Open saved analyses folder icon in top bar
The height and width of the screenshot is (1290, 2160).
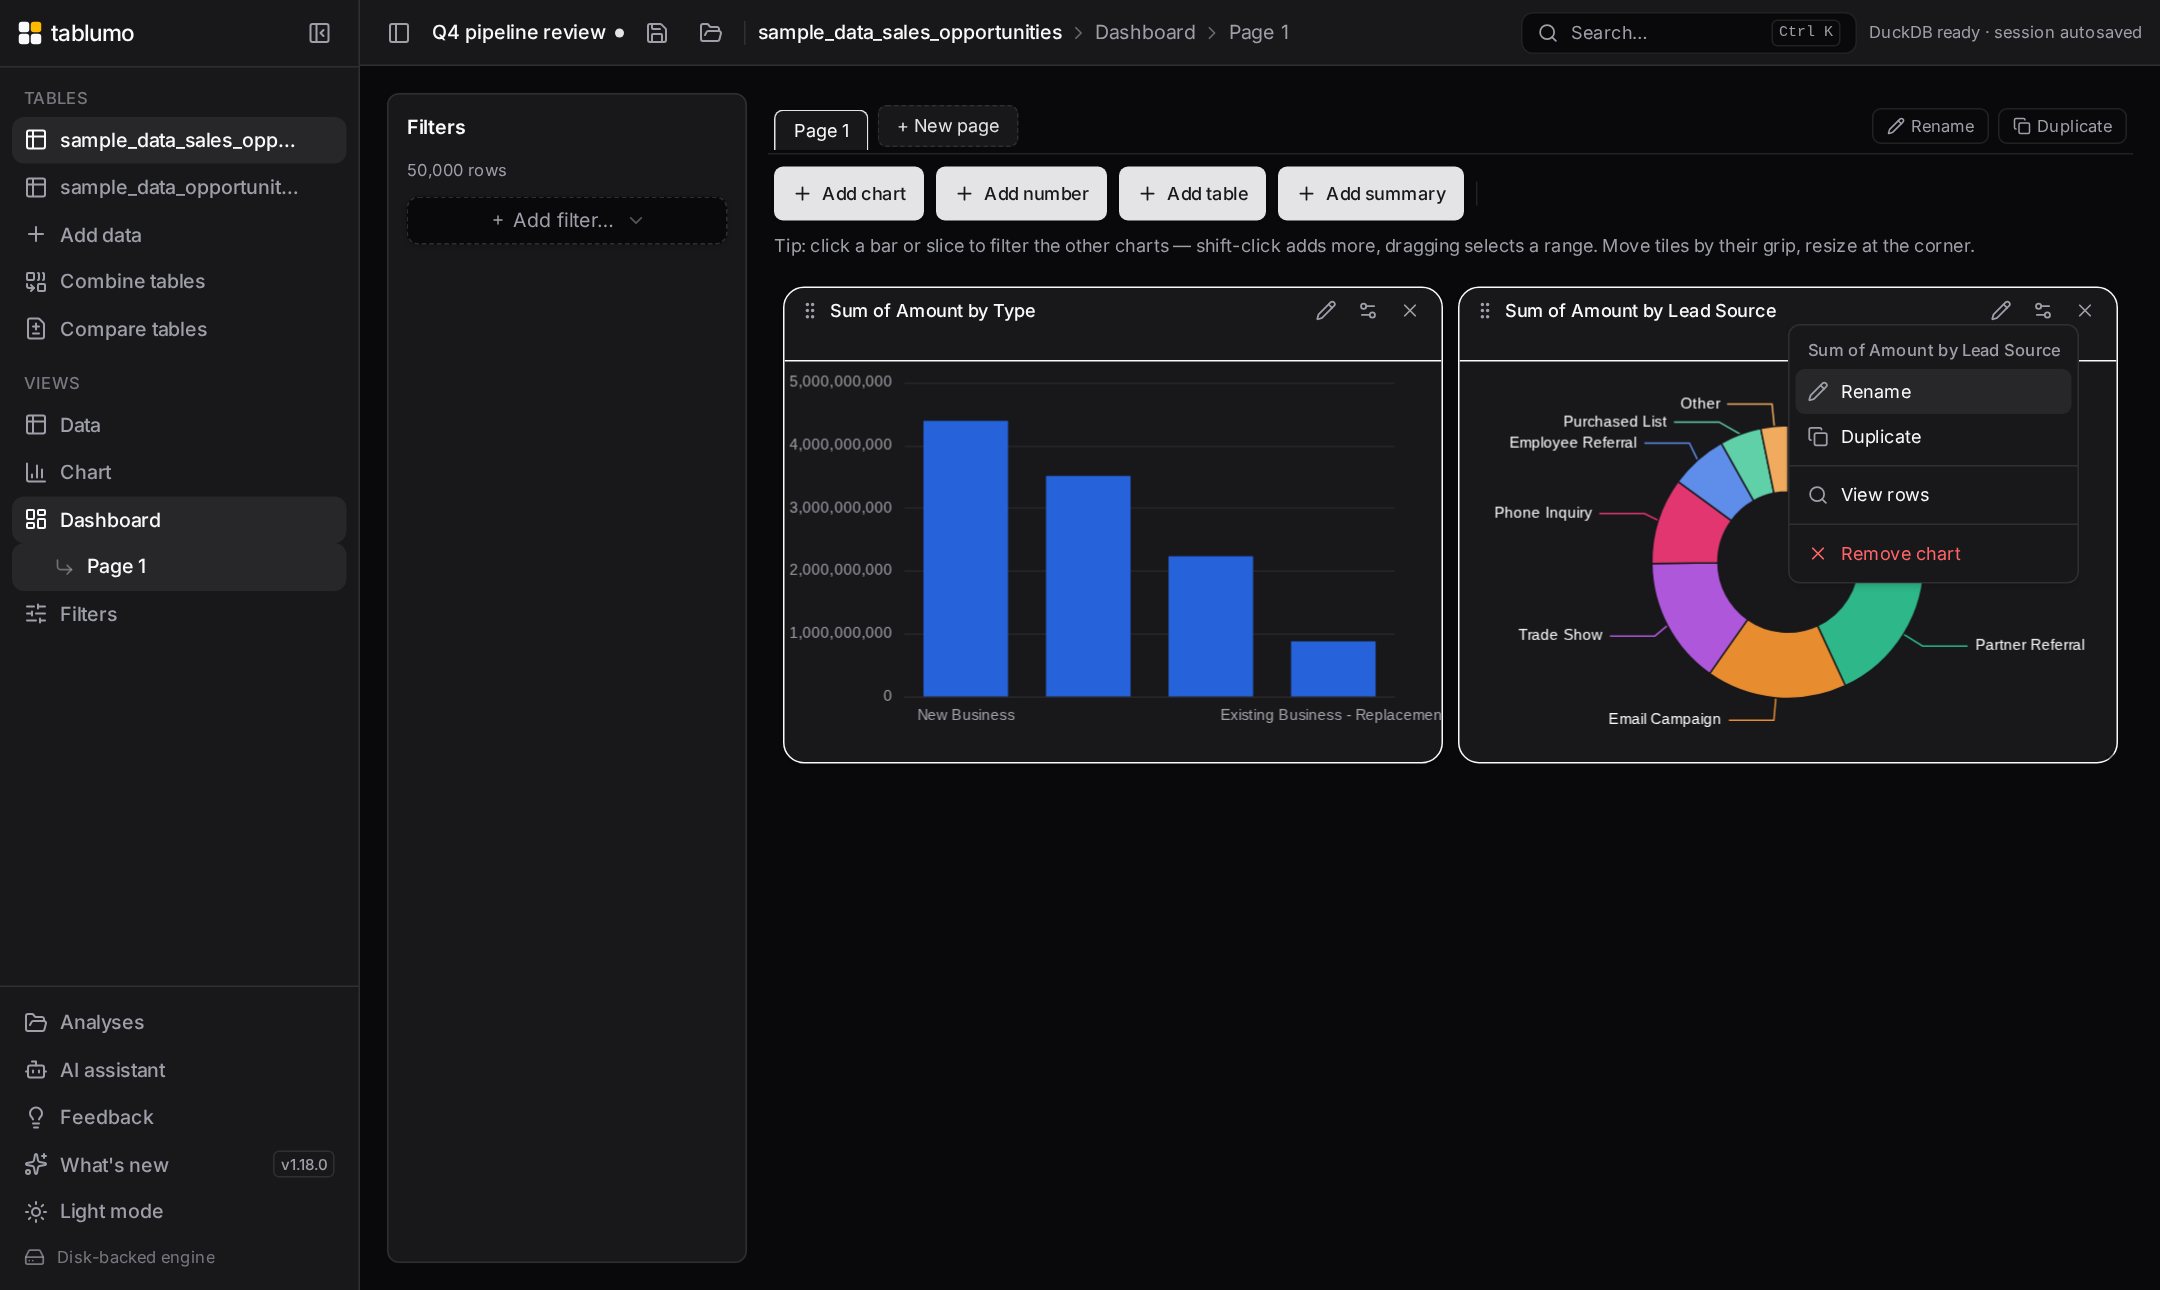click(711, 33)
